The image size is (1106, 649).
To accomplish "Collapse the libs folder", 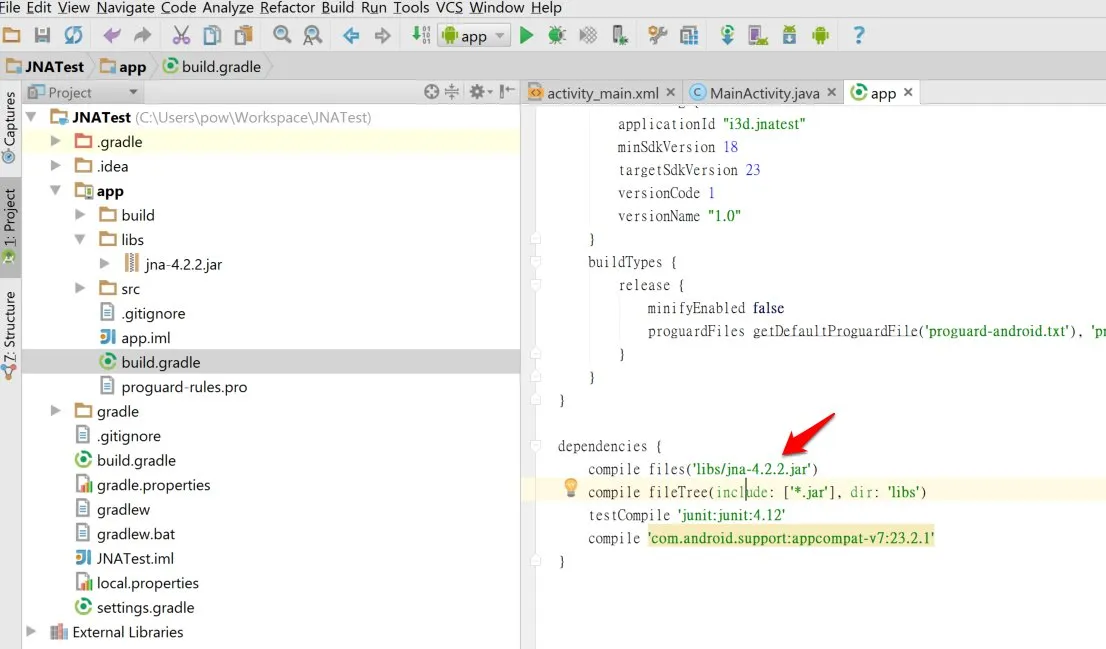I will click(80, 239).
